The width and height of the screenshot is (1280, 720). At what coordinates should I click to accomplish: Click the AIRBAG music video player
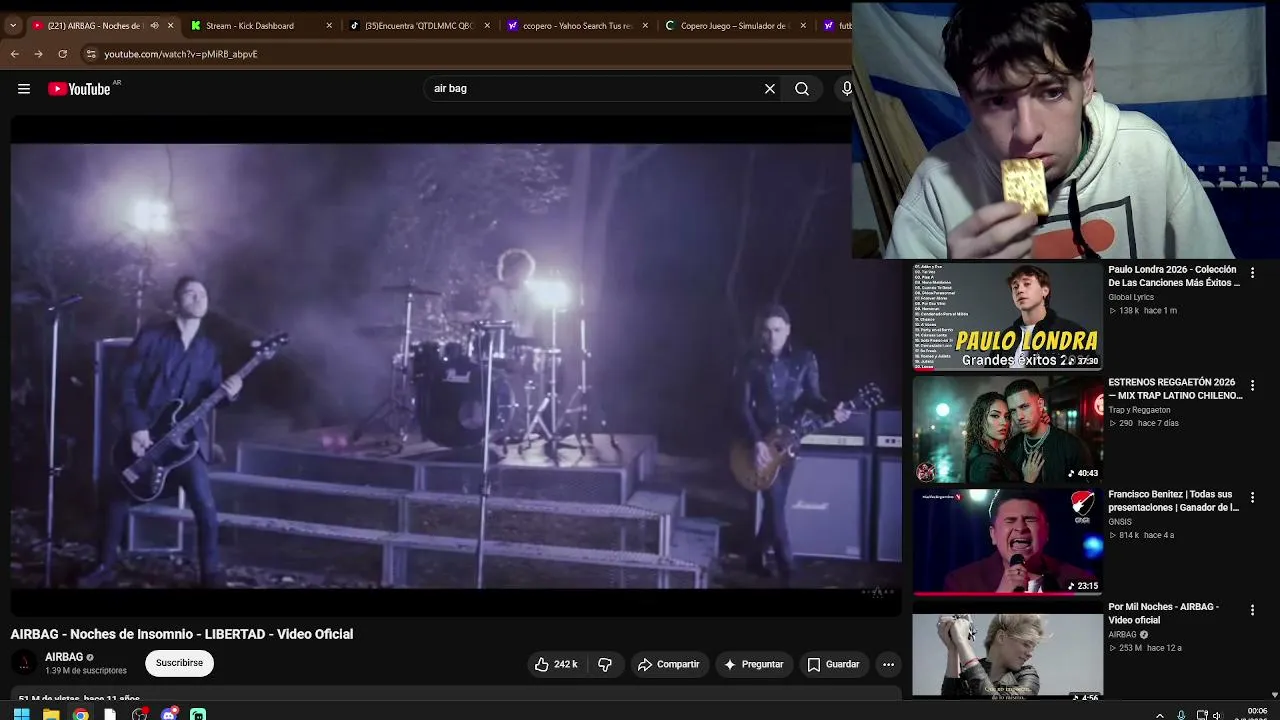tap(456, 366)
